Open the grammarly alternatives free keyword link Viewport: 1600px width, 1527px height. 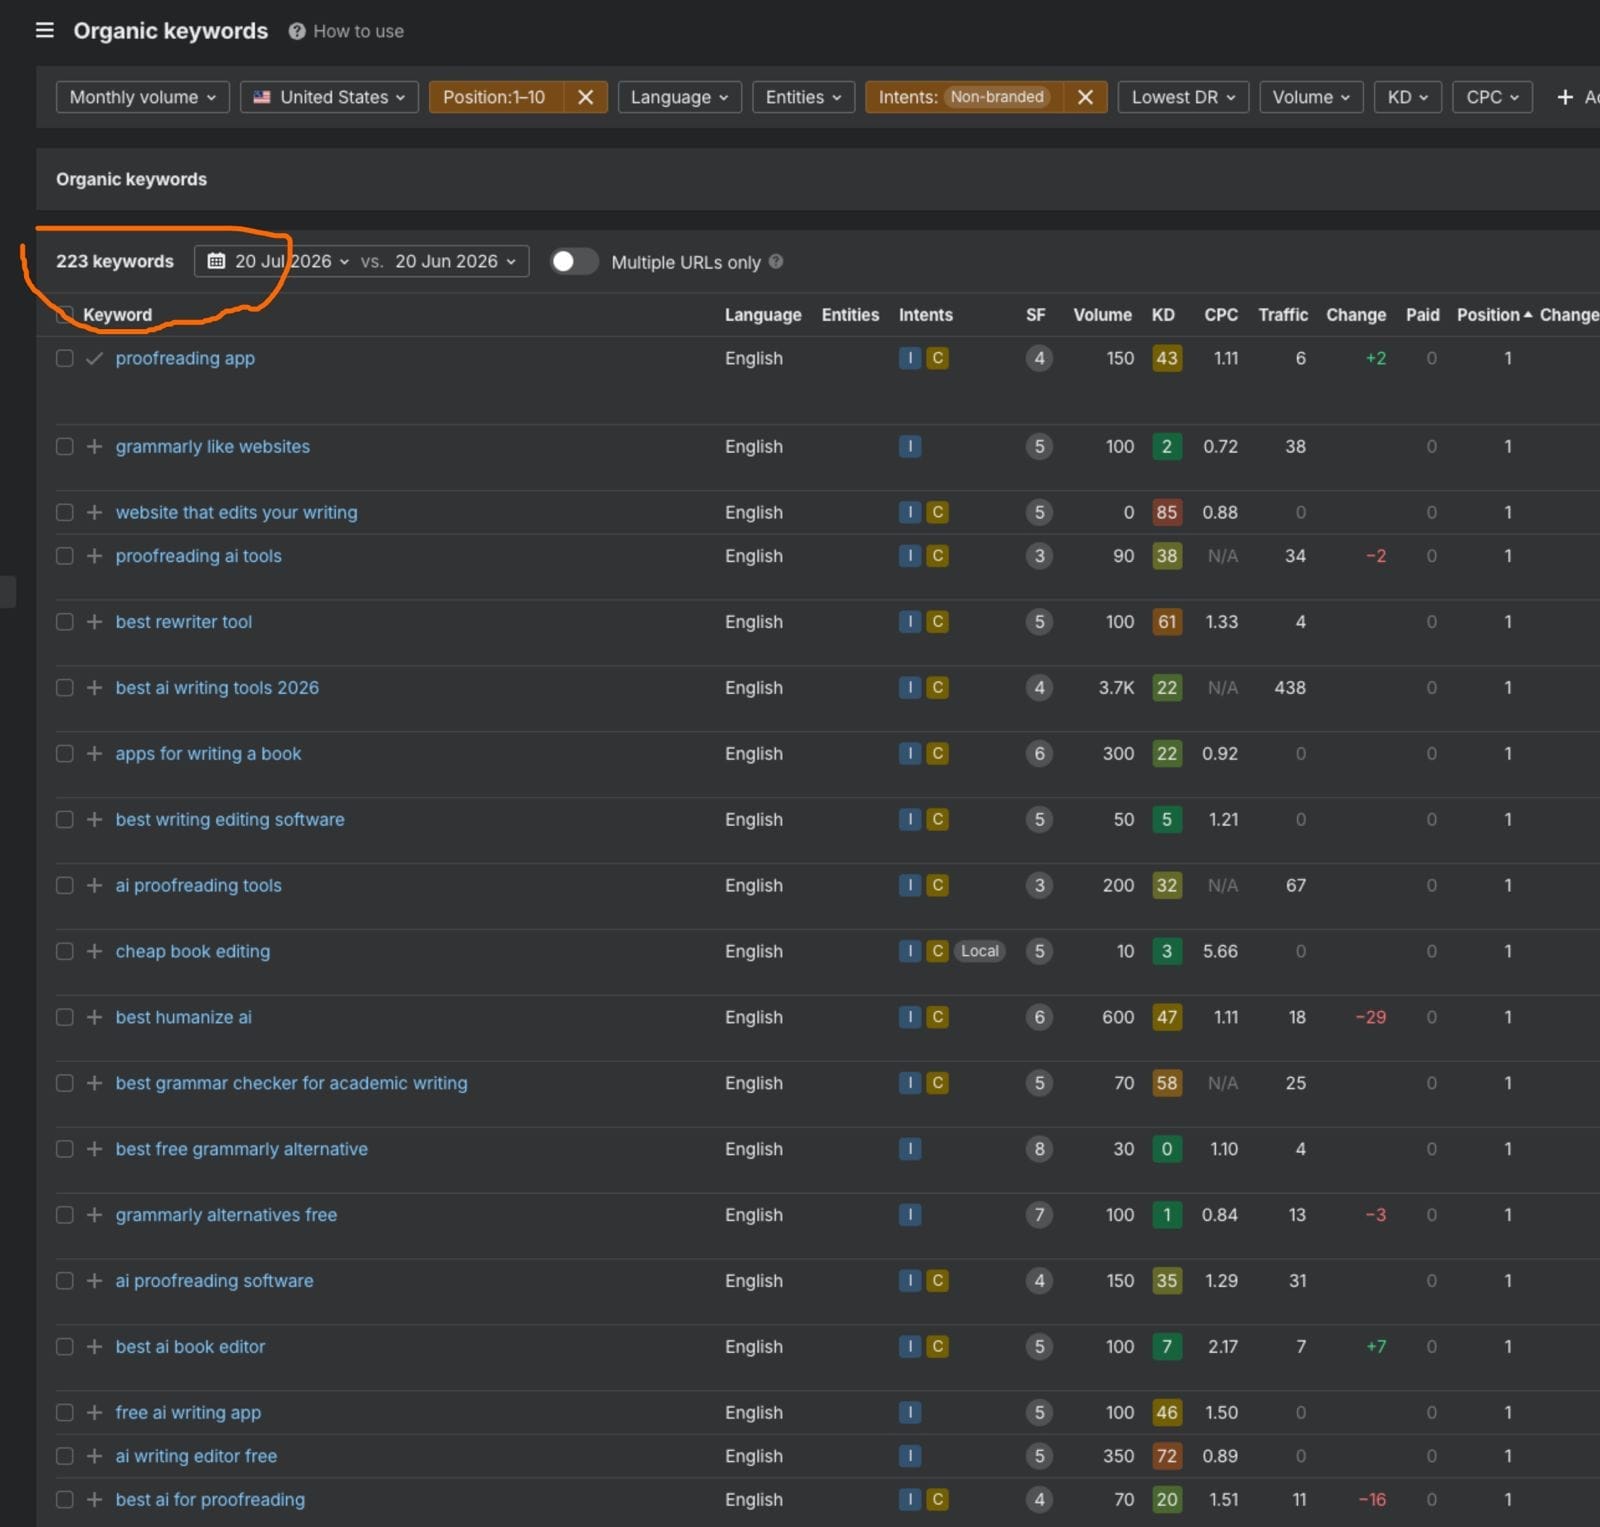(x=226, y=1215)
